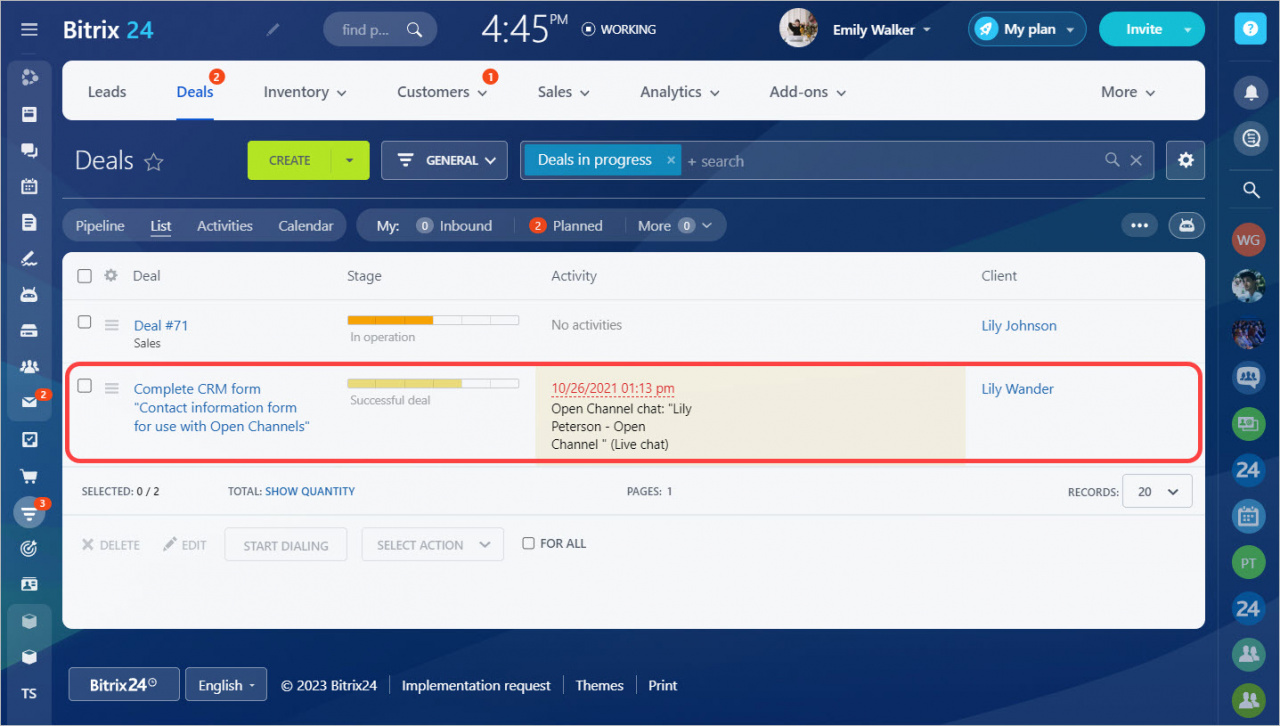Click the search magnifier in the right sidebar
This screenshot has width=1280, height=726.
[x=1250, y=190]
